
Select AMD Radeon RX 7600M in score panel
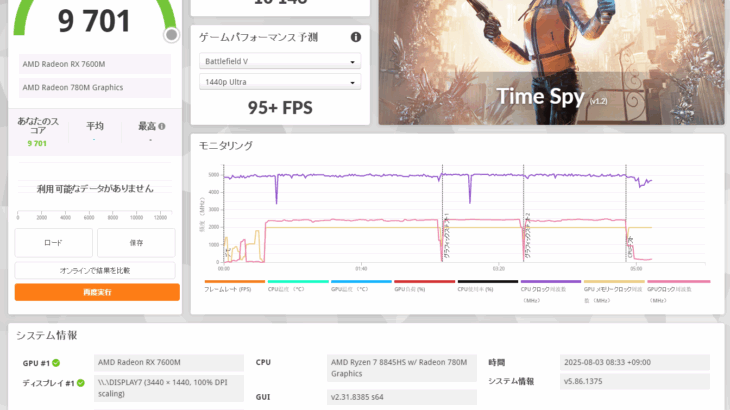95,64
